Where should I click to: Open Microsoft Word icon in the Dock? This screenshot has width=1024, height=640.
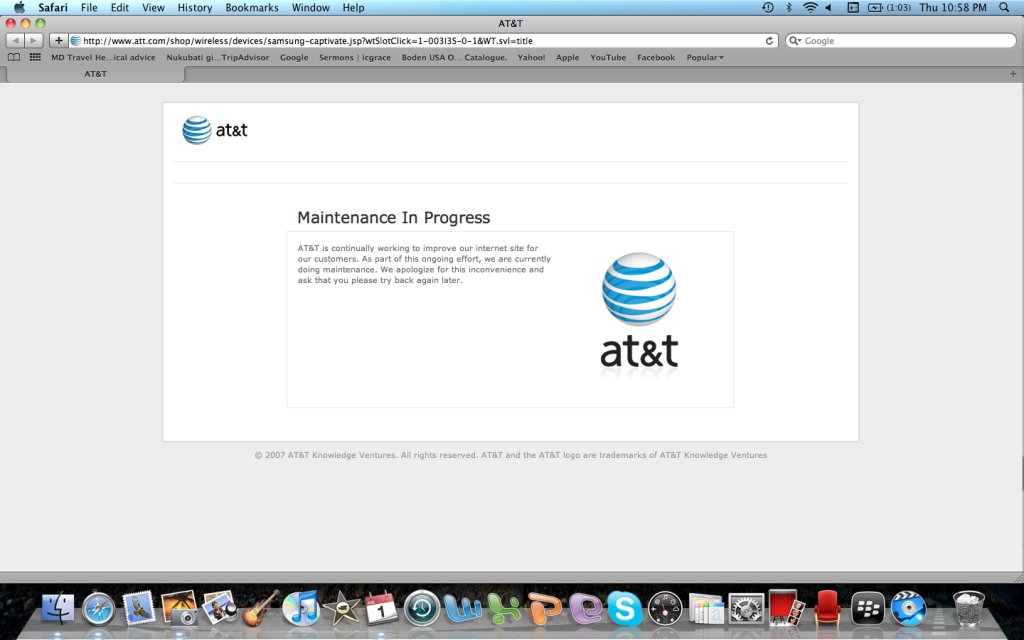(x=462, y=608)
